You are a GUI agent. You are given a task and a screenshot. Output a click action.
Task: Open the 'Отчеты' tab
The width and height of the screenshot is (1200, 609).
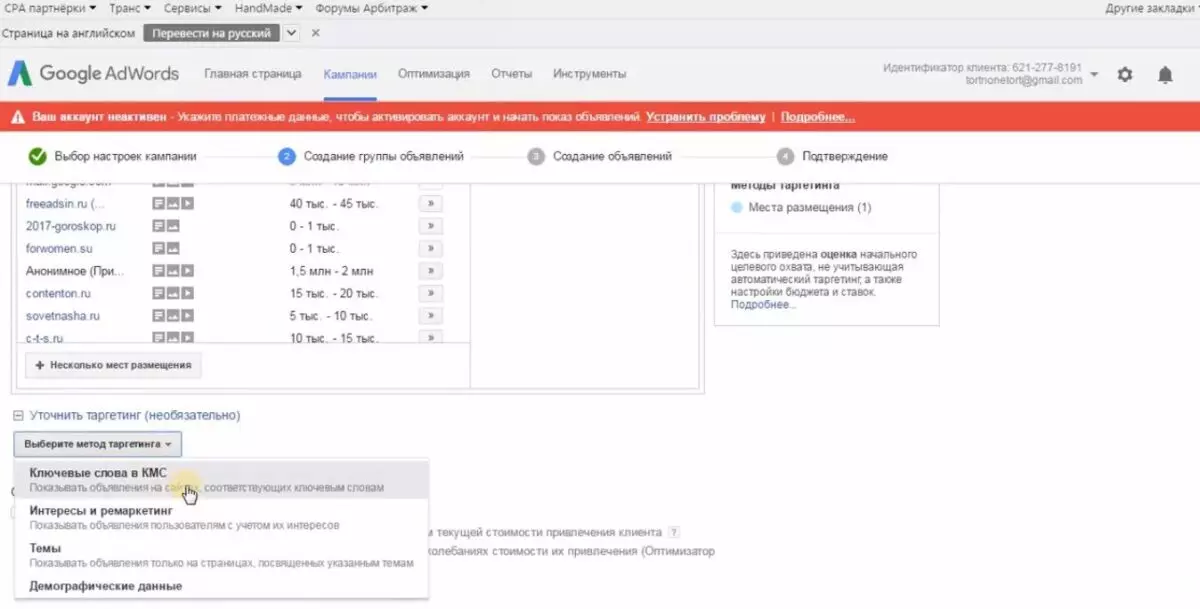click(x=511, y=74)
